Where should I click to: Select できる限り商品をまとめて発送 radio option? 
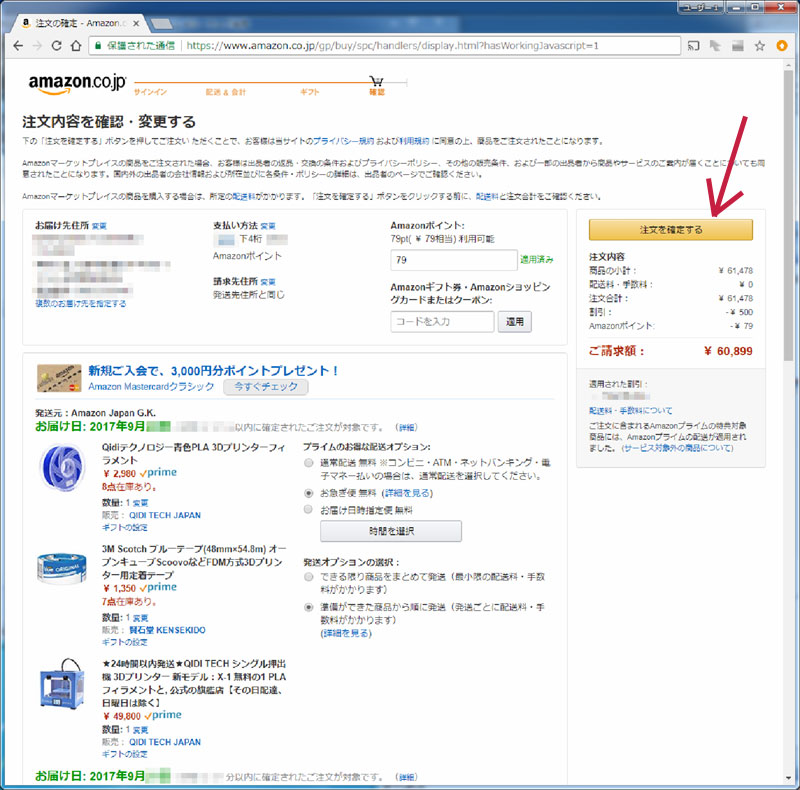click(x=308, y=577)
